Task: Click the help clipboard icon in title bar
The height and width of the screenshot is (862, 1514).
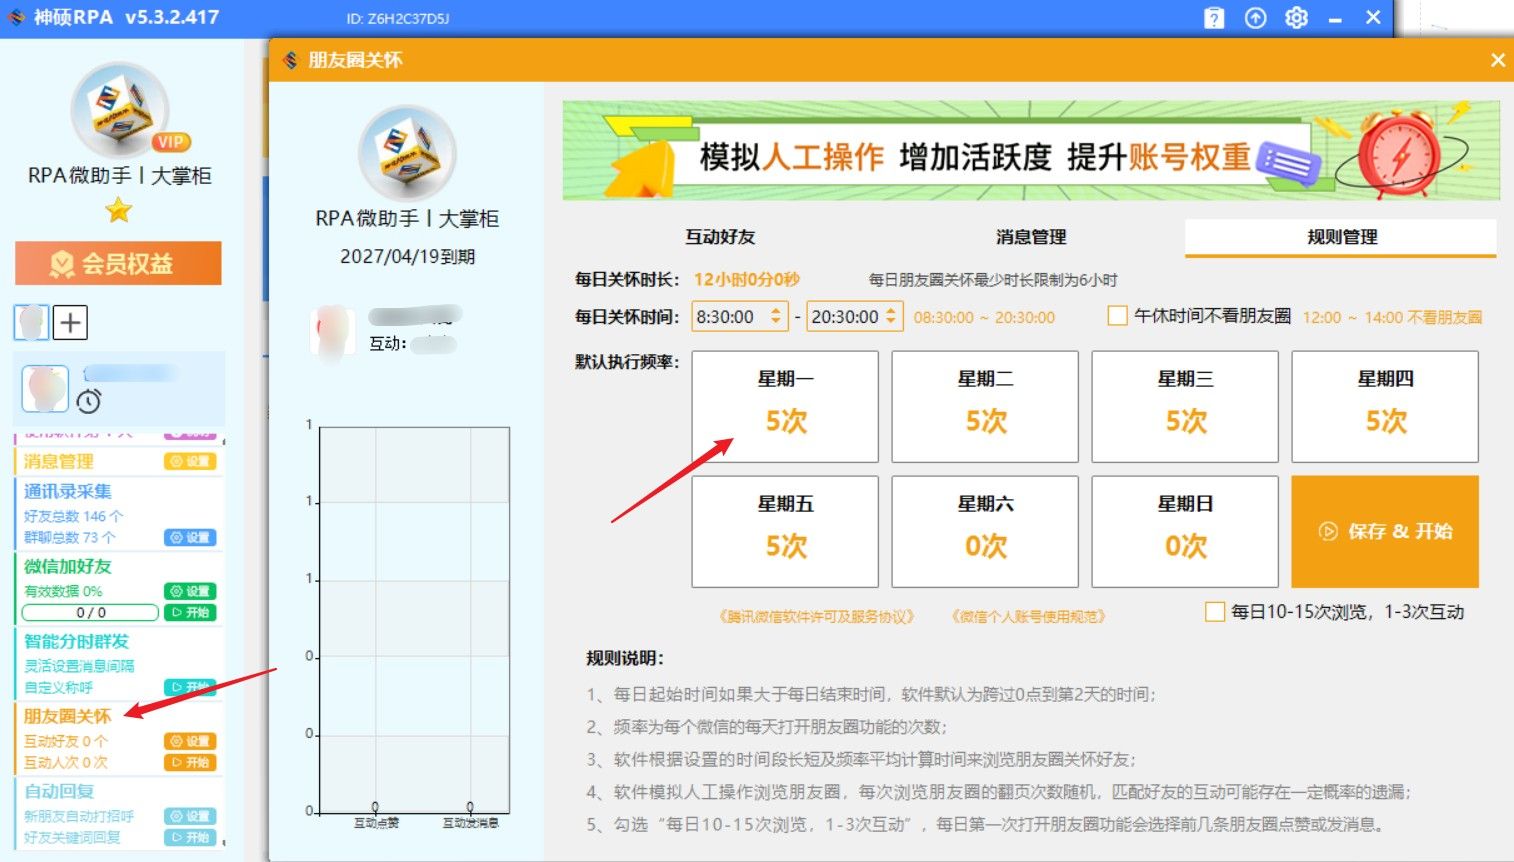Action: tap(1213, 17)
